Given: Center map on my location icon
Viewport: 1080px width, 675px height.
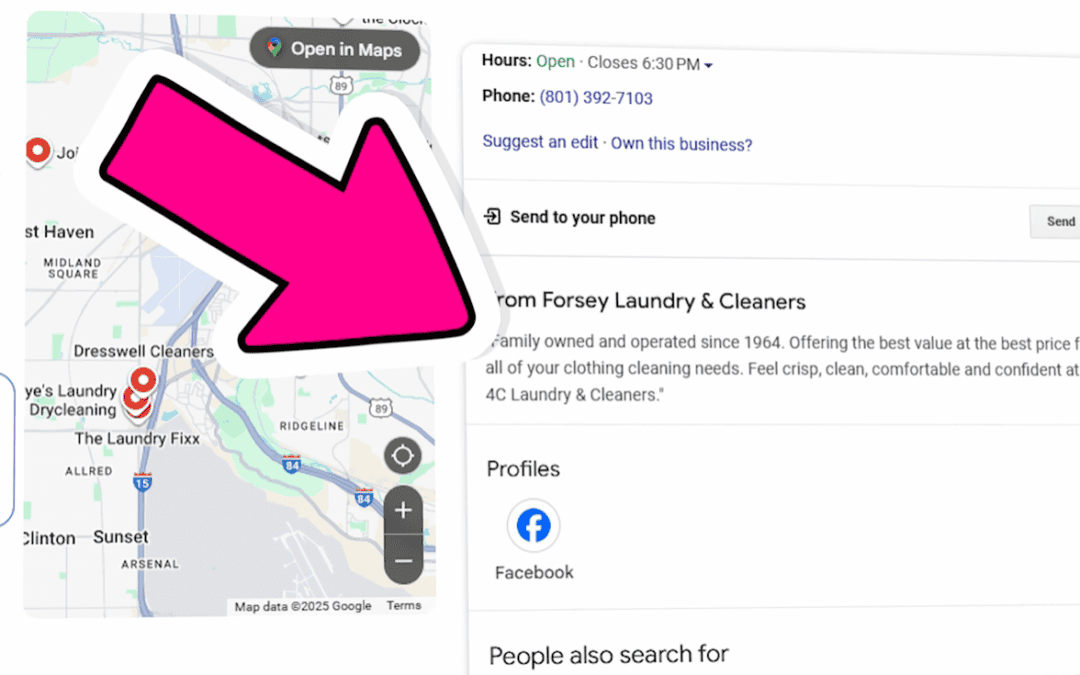Looking at the screenshot, I should (403, 455).
